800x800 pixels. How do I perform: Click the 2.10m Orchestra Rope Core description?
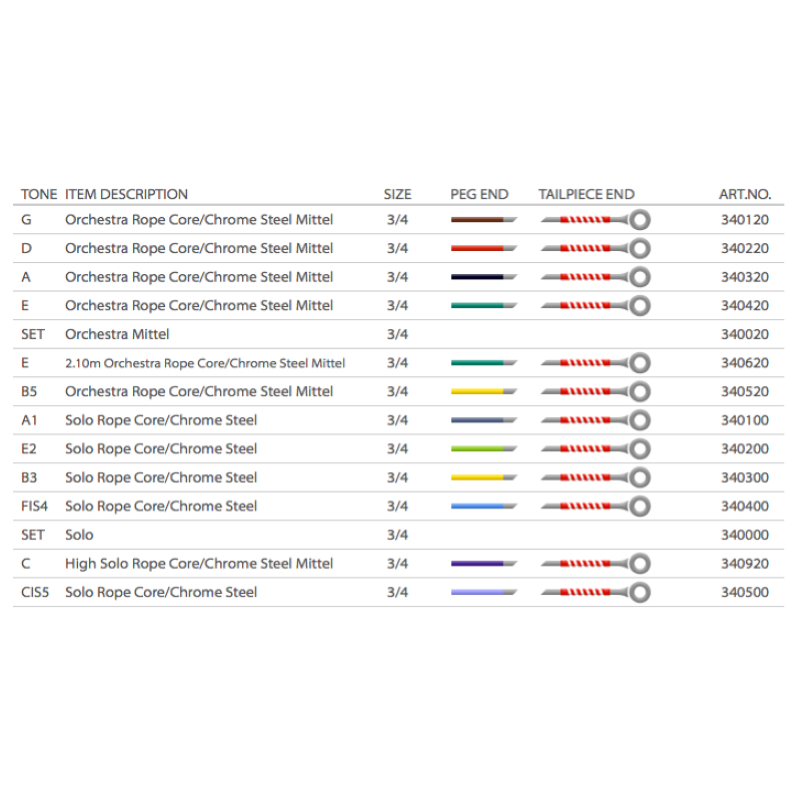click(205, 363)
